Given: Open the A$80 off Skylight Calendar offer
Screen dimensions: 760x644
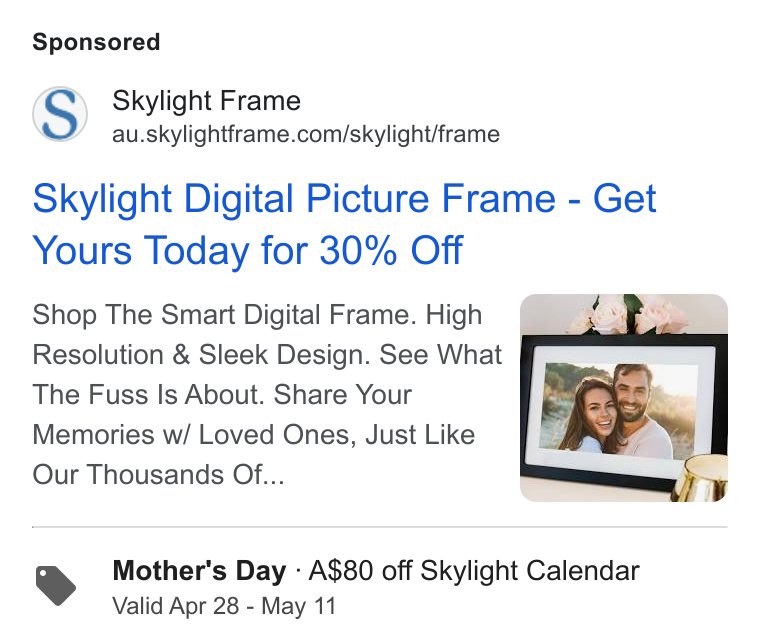Looking at the screenshot, I should (474, 570).
